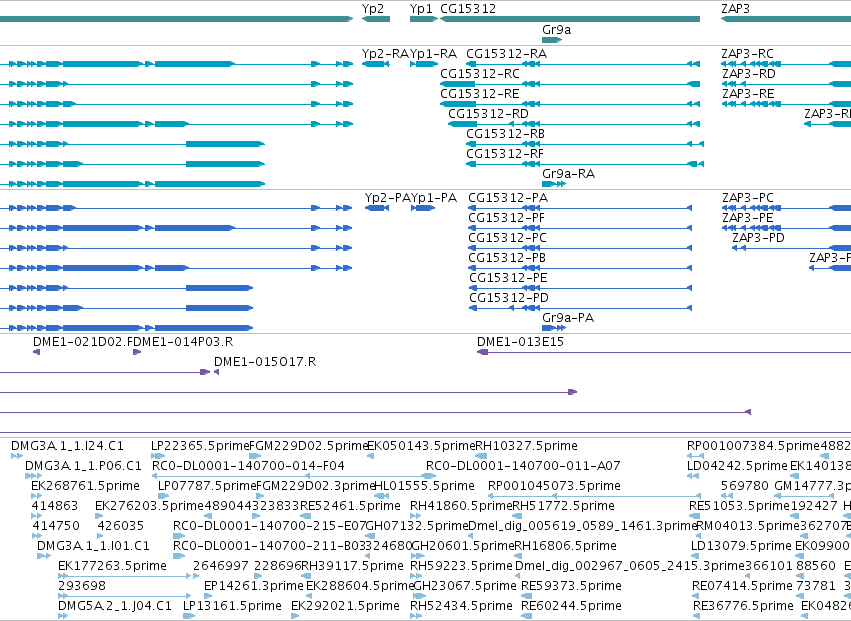Viewport: 851px width, 621px height.
Task: Select transcript CG15312-RE
Action: tap(480, 94)
